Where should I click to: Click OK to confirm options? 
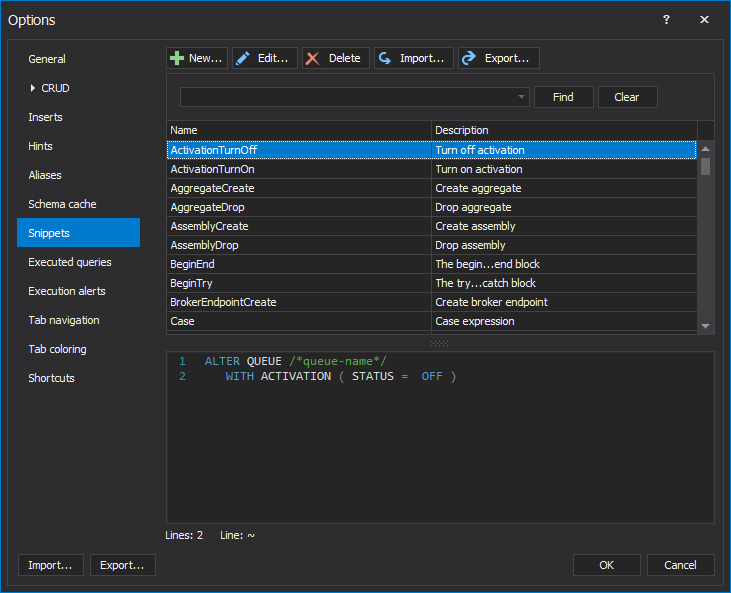click(x=607, y=565)
